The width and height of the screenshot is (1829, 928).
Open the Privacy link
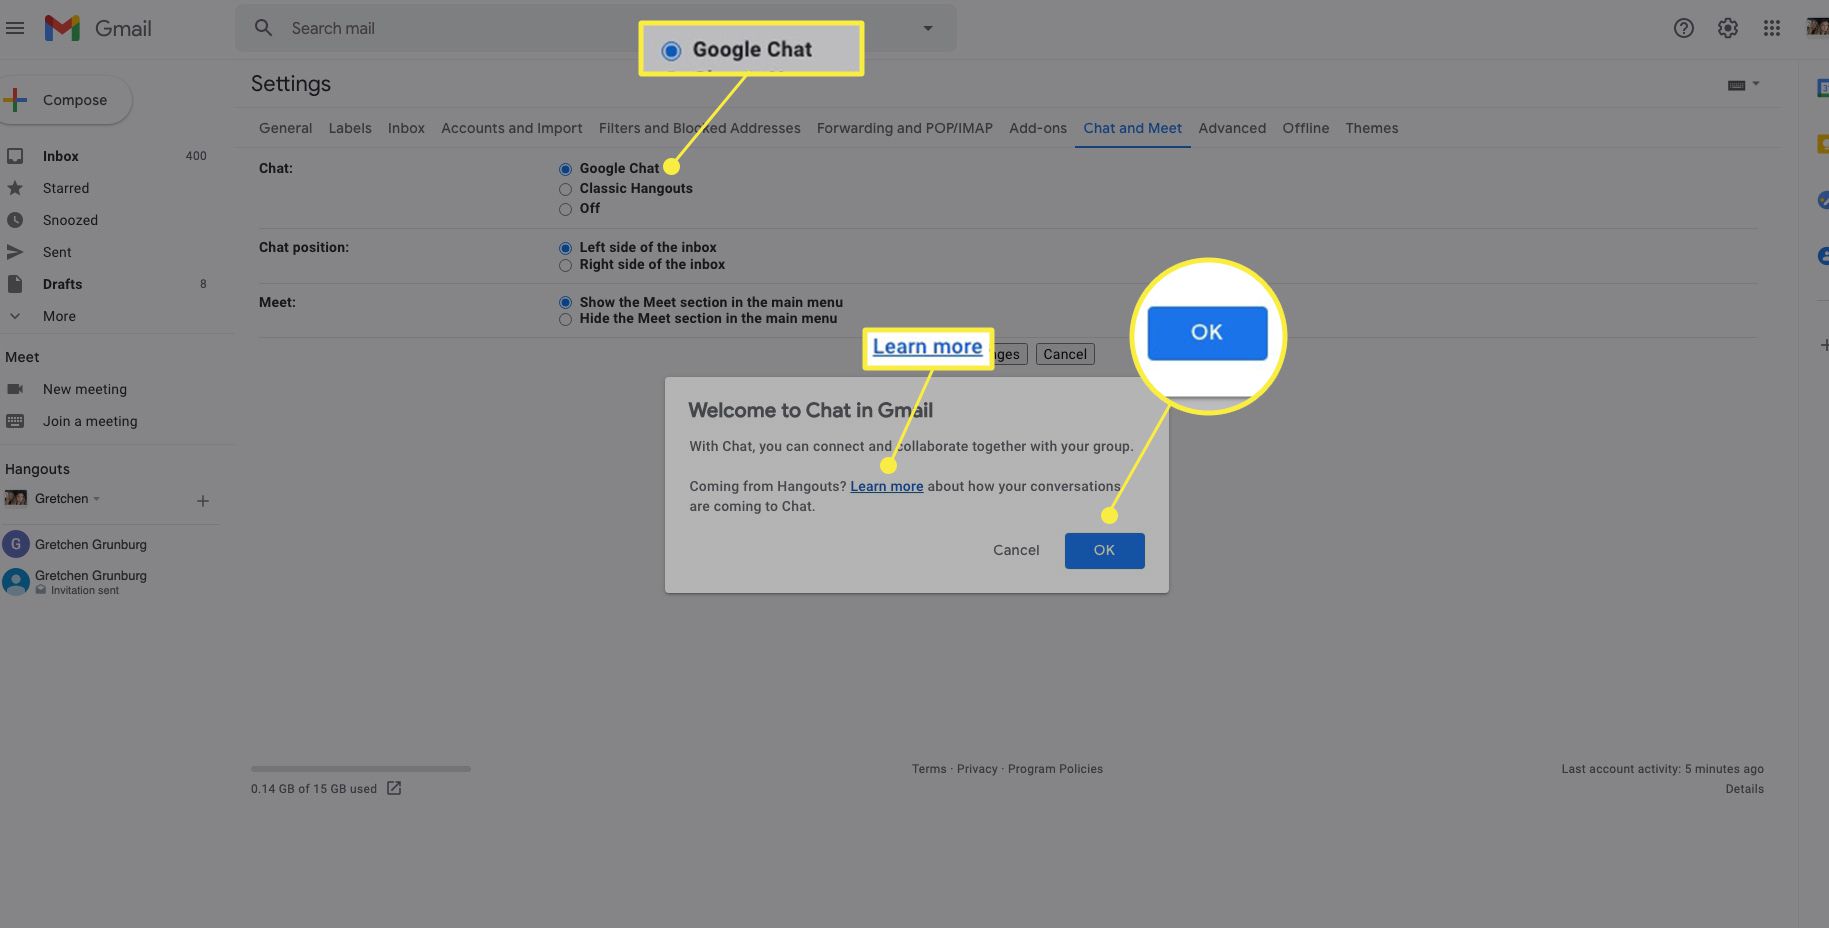(977, 769)
